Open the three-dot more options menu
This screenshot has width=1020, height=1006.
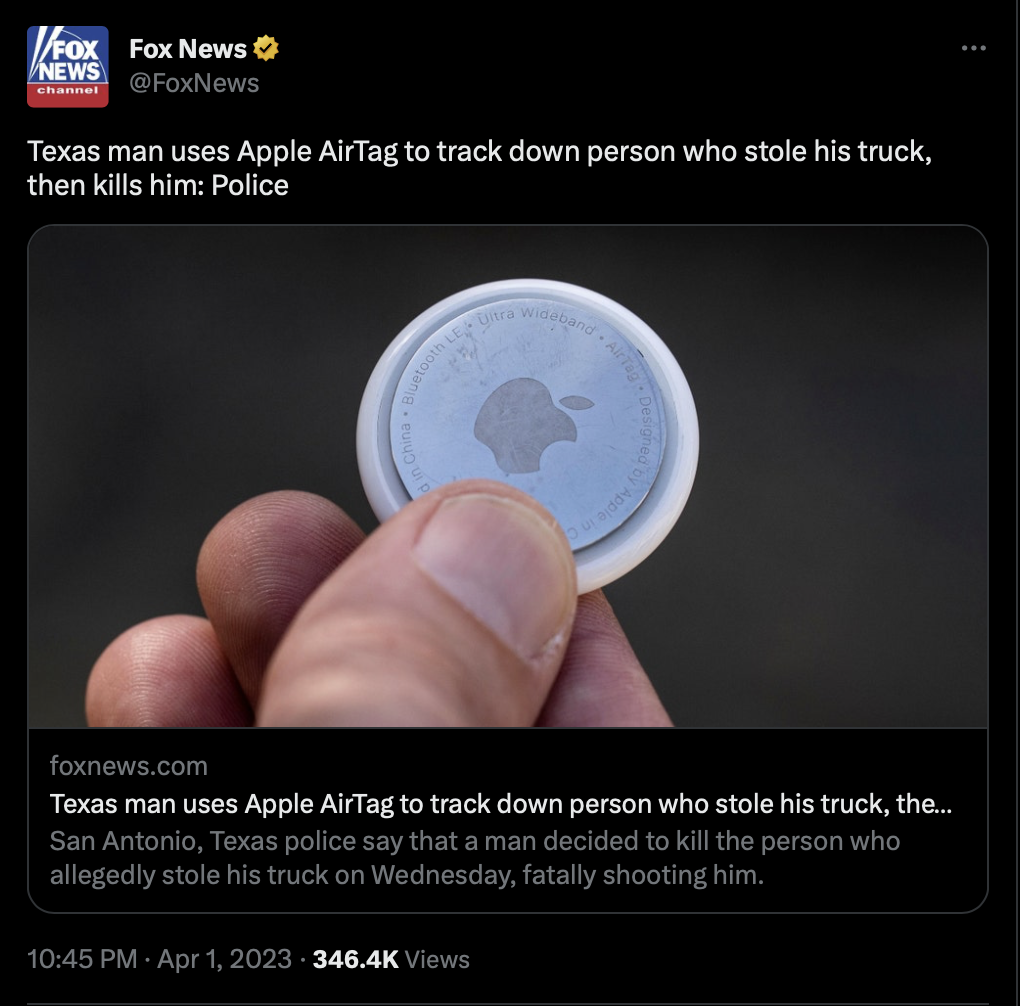pyautogui.click(x=973, y=48)
